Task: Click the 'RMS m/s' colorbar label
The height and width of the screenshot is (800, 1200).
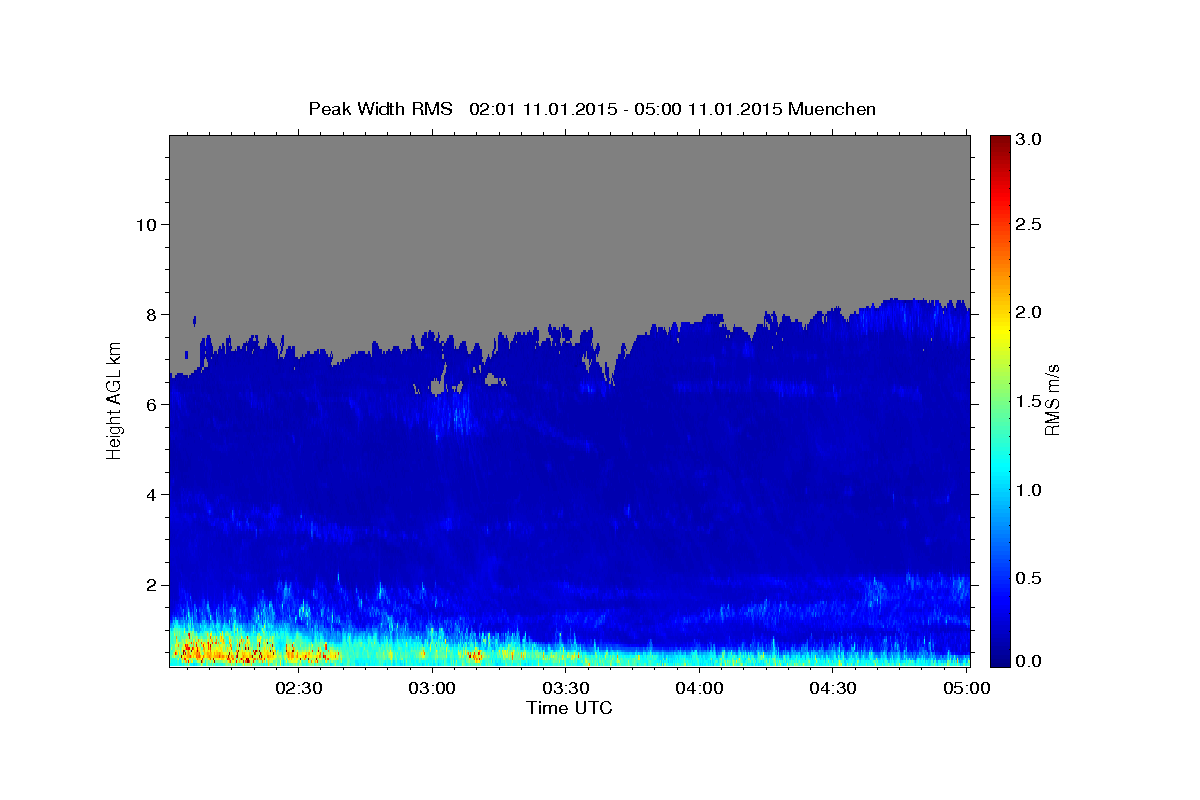Action: point(1052,400)
